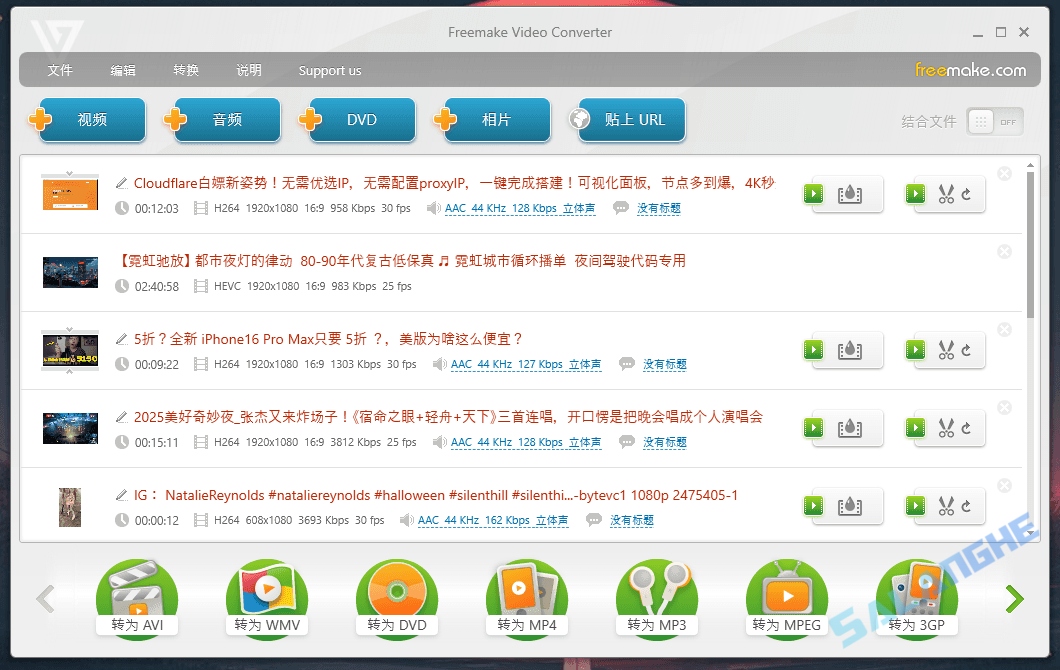Select 转为 DVD output format icon
This screenshot has height=670, width=1060.
[x=397, y=593]
